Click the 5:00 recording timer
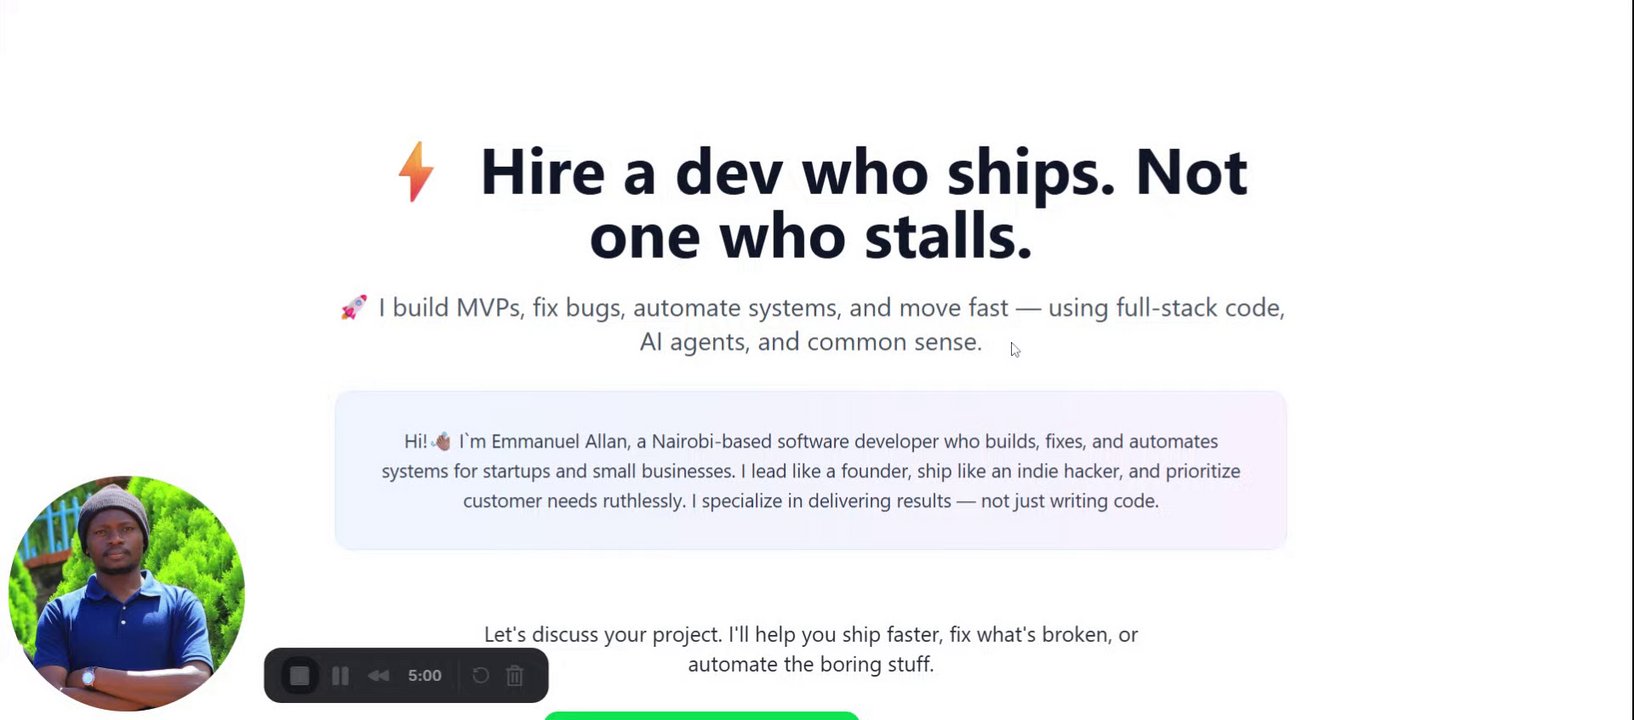 pos(425,676)
